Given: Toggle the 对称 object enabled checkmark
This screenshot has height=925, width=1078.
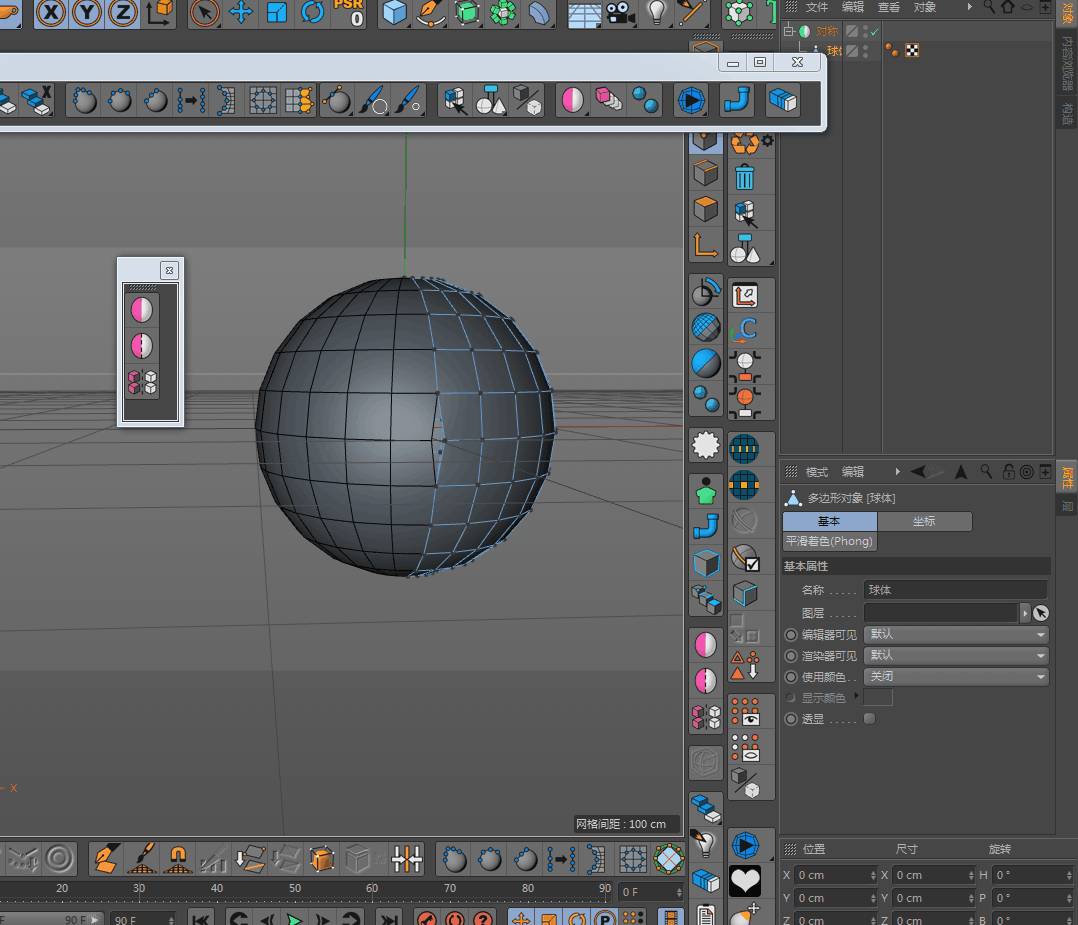Looking at the screenshot, I should [x=874, y=32].
